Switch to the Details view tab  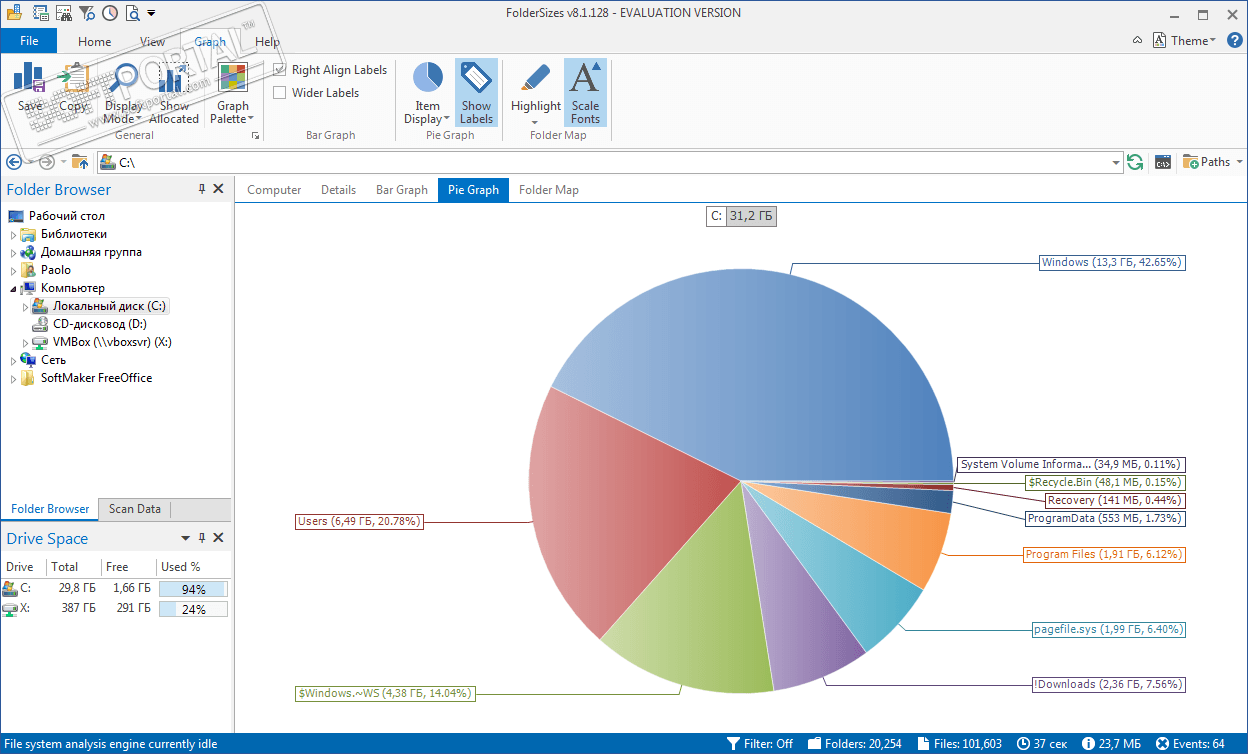coord(339,190)
